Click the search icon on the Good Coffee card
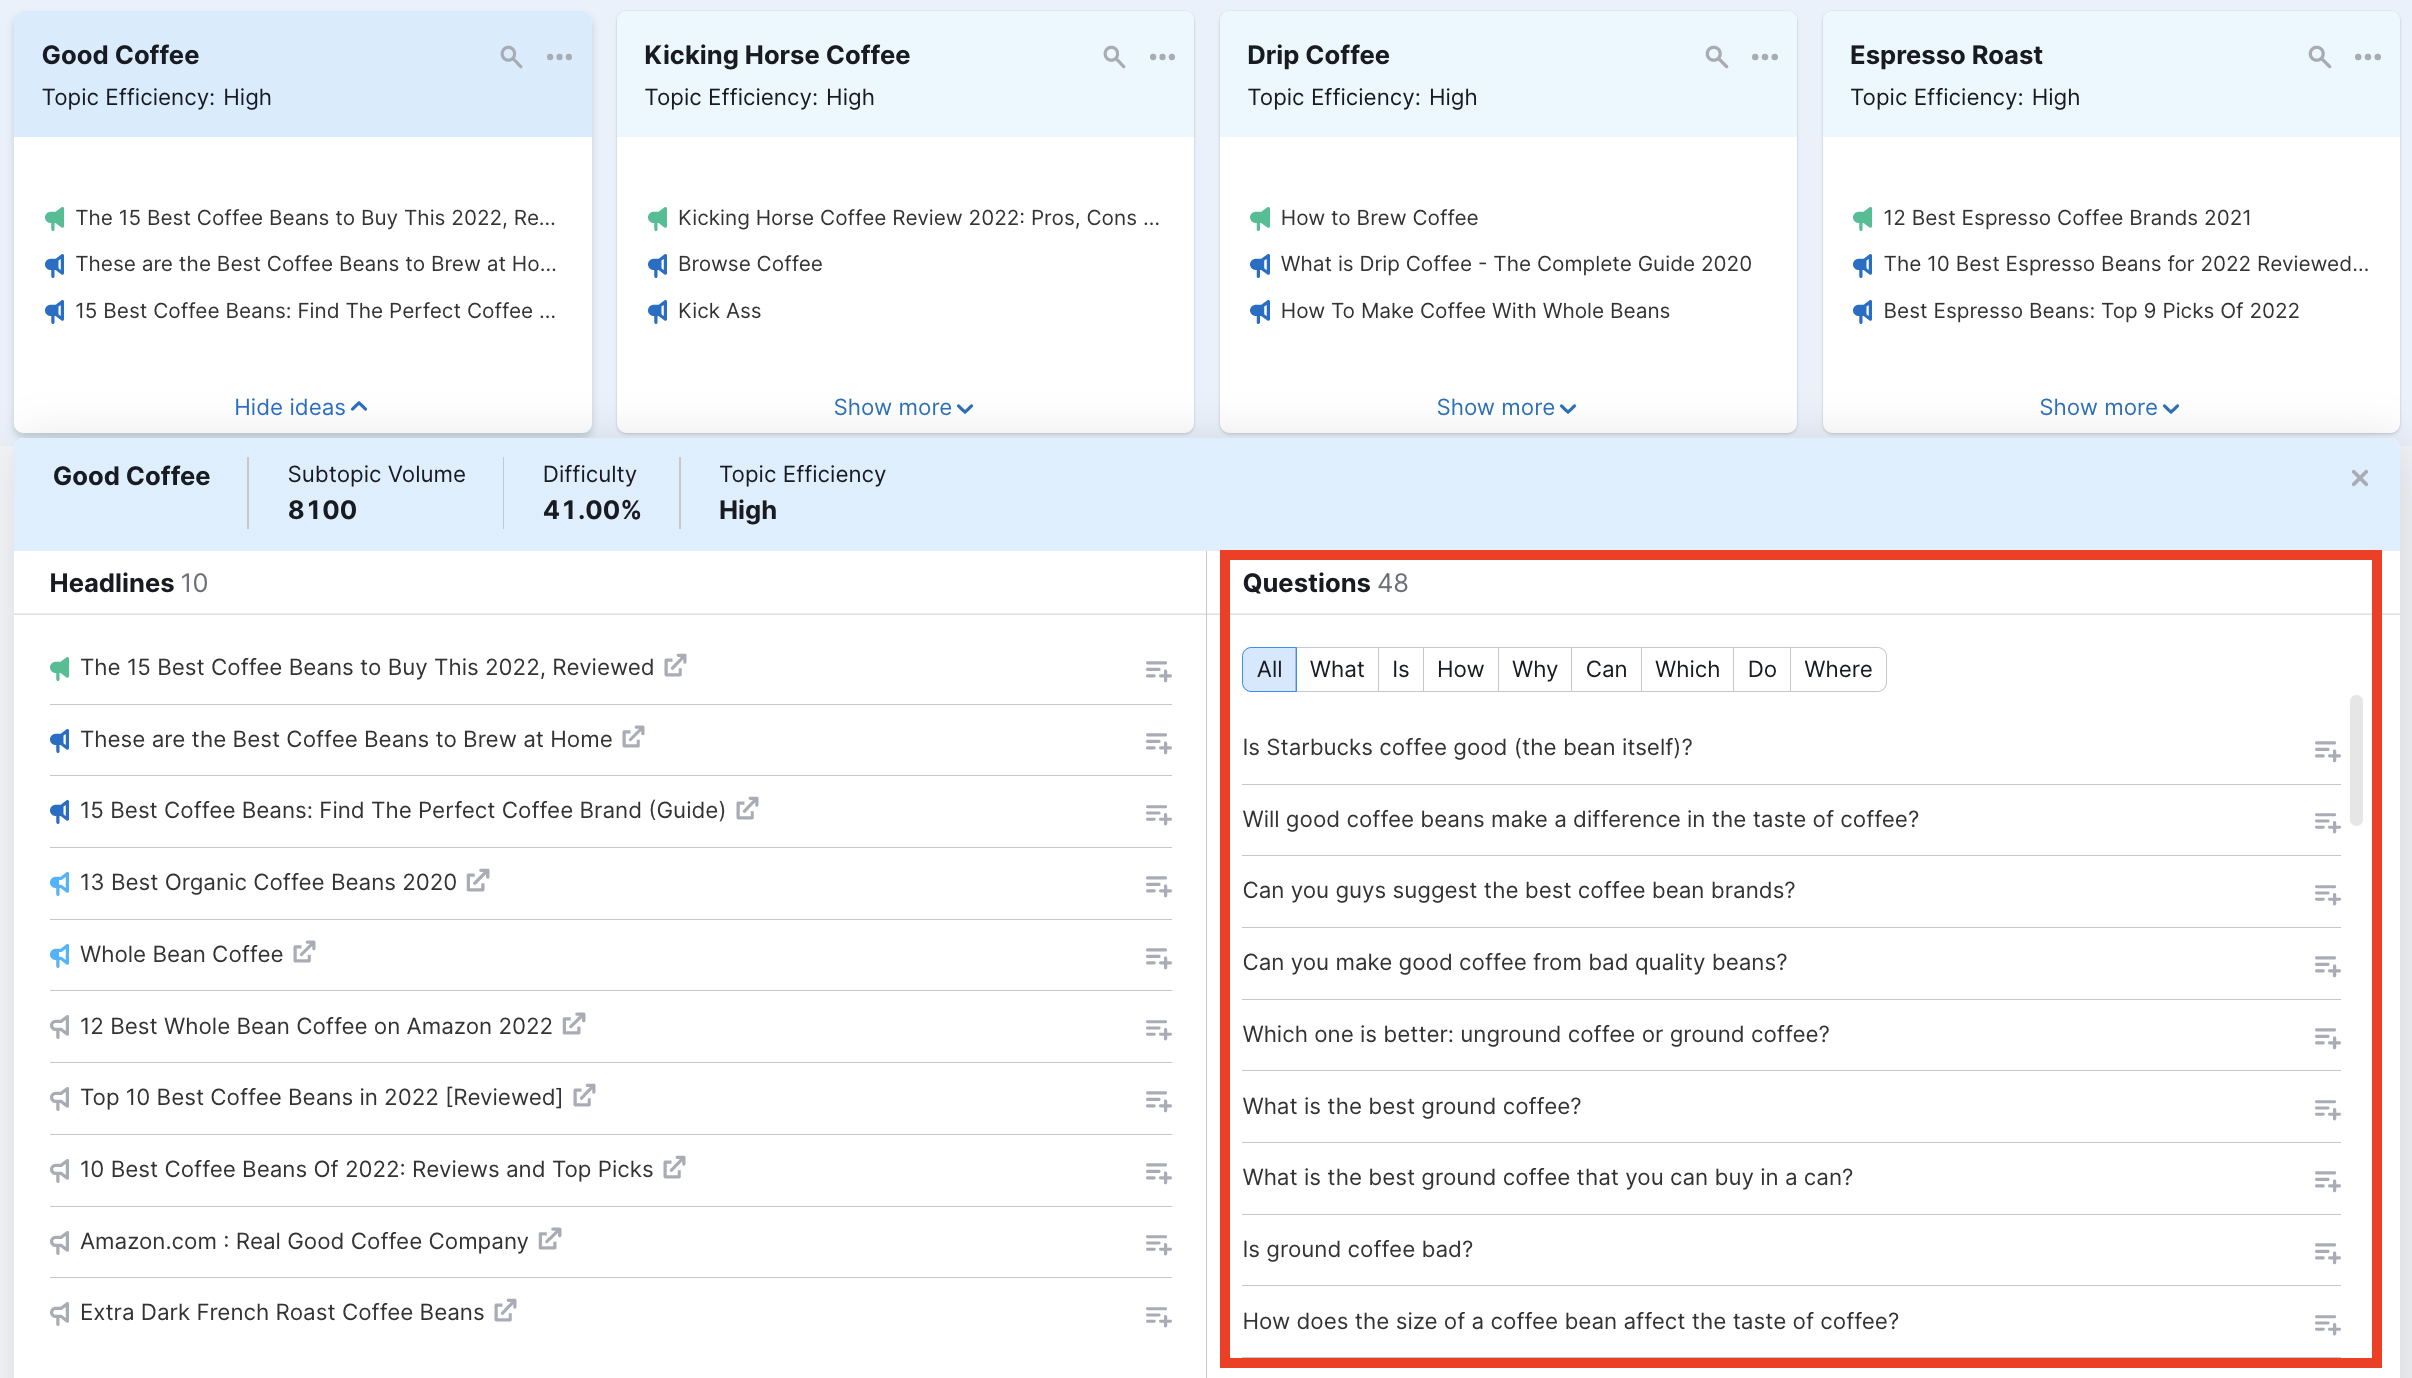 click(x=510, y=57)
